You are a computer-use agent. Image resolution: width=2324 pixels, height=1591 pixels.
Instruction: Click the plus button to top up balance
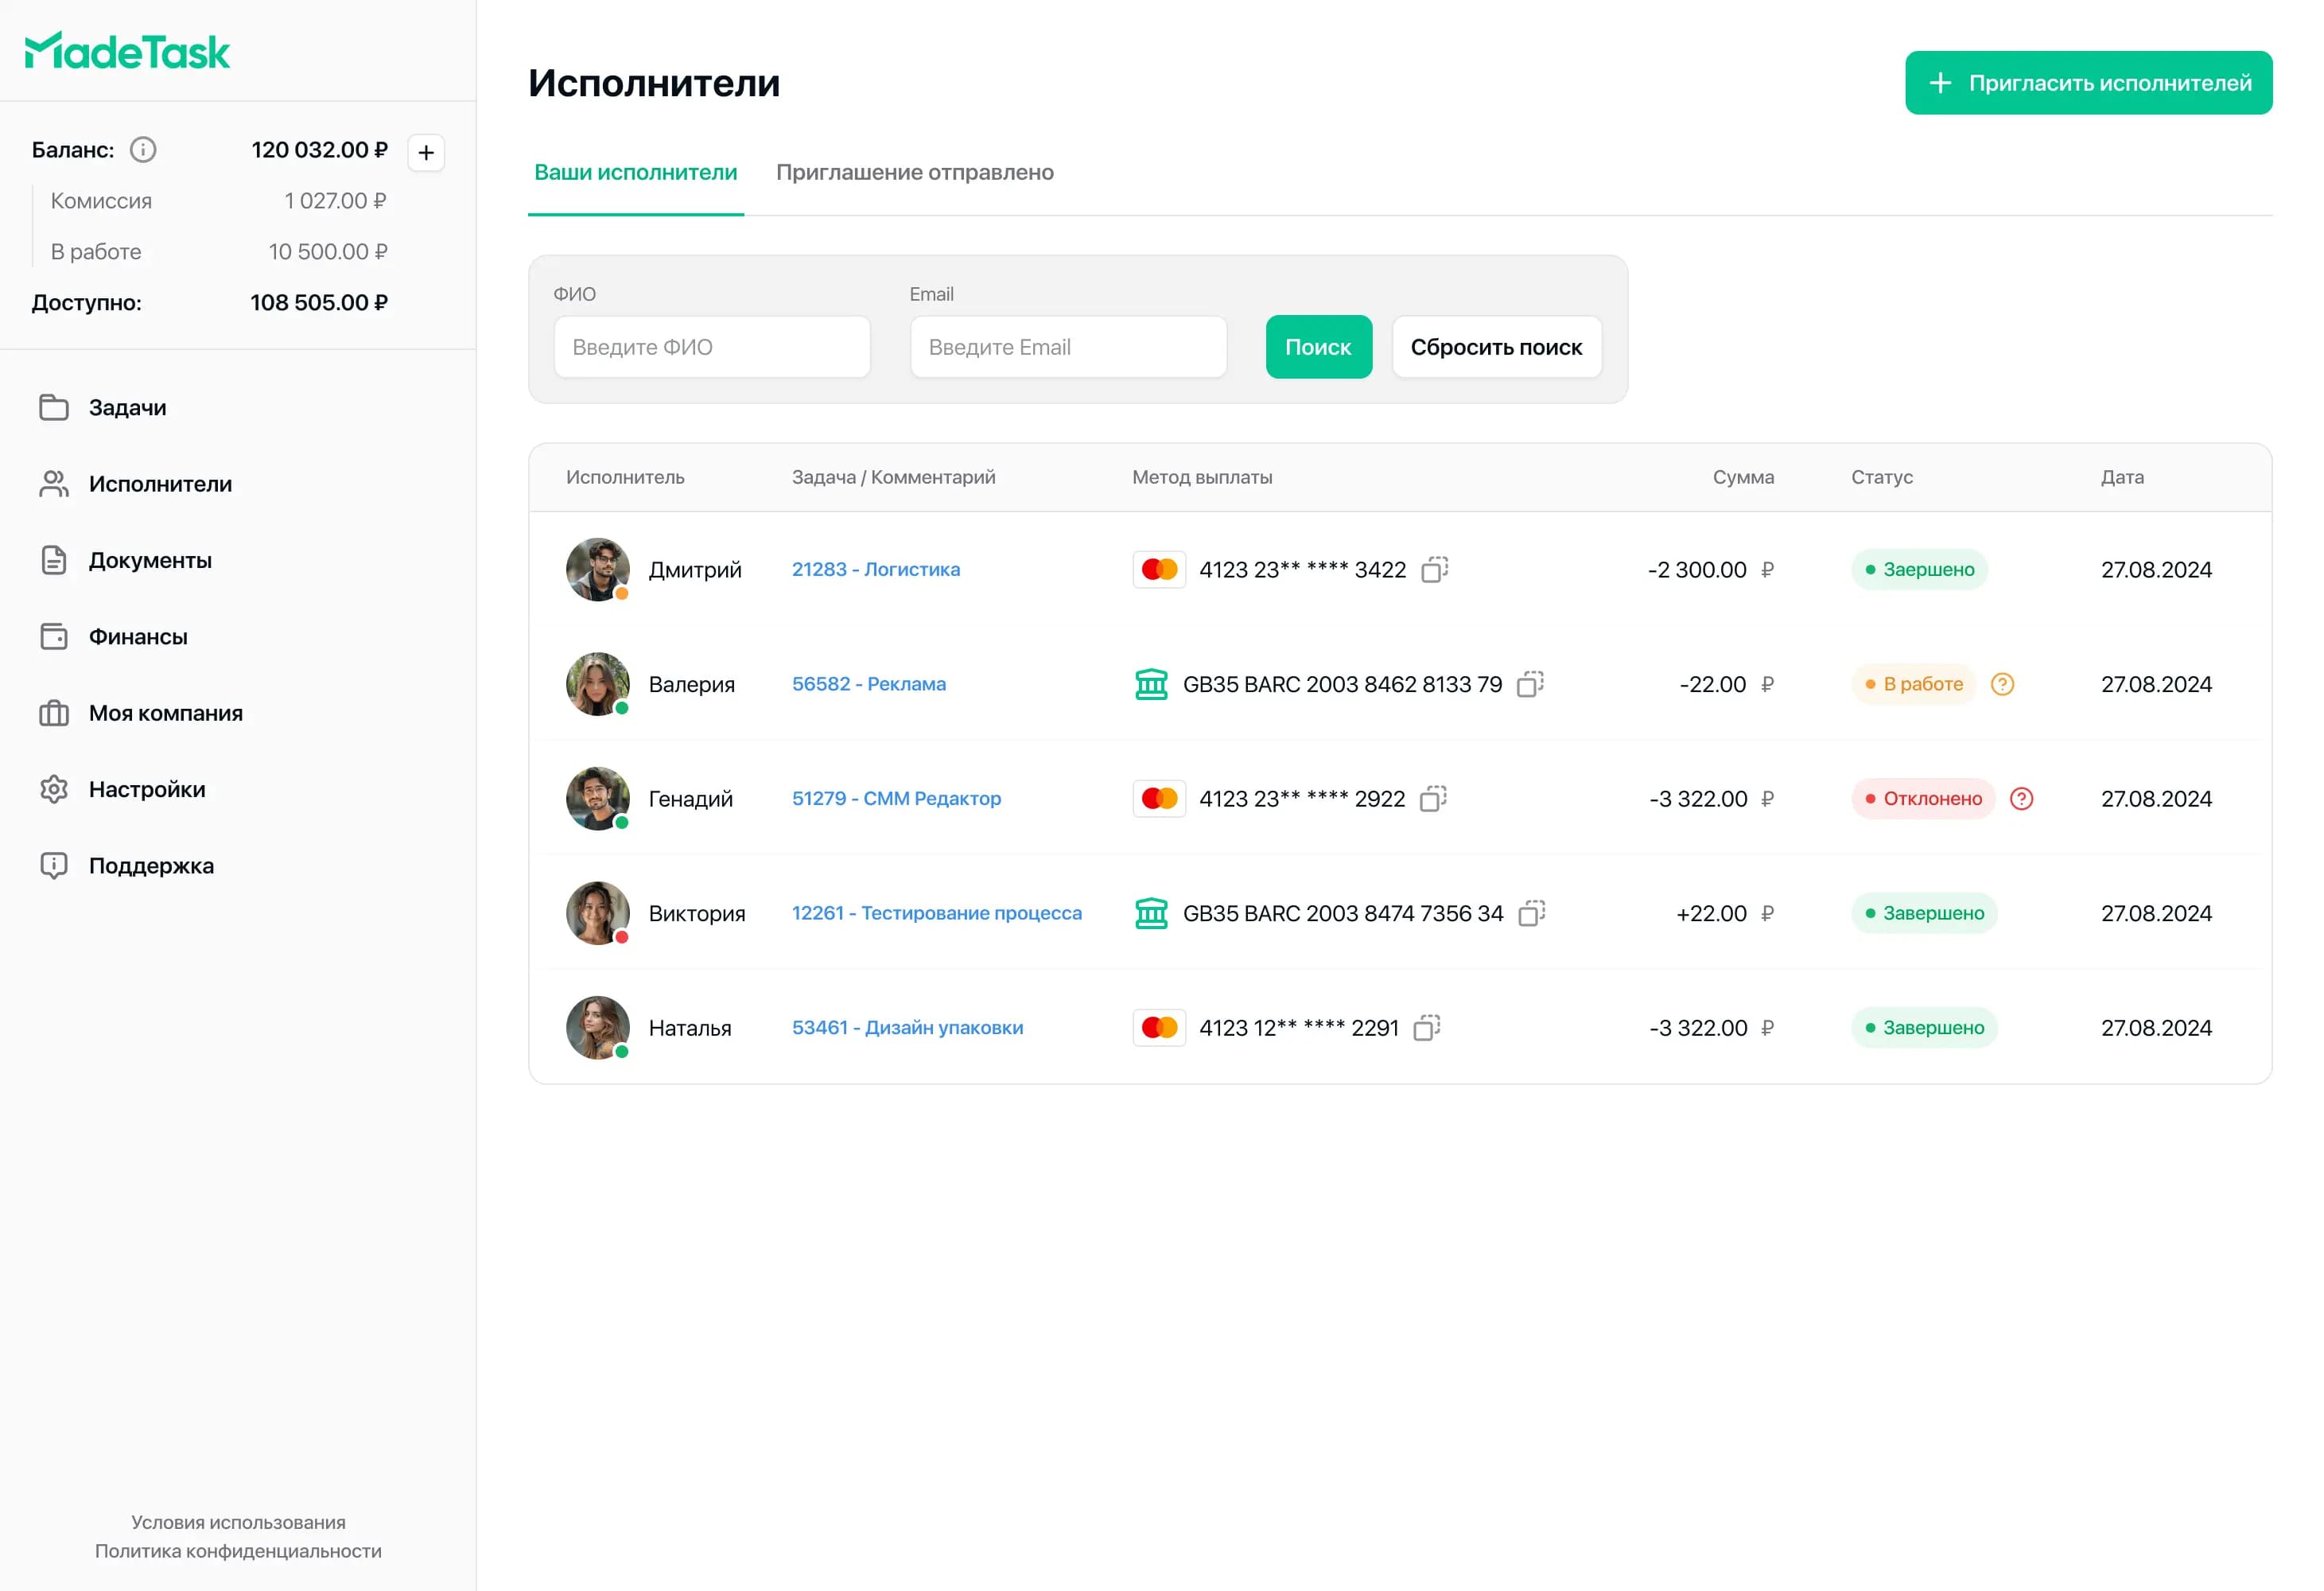pyautogui.click(x=426, y=153)
